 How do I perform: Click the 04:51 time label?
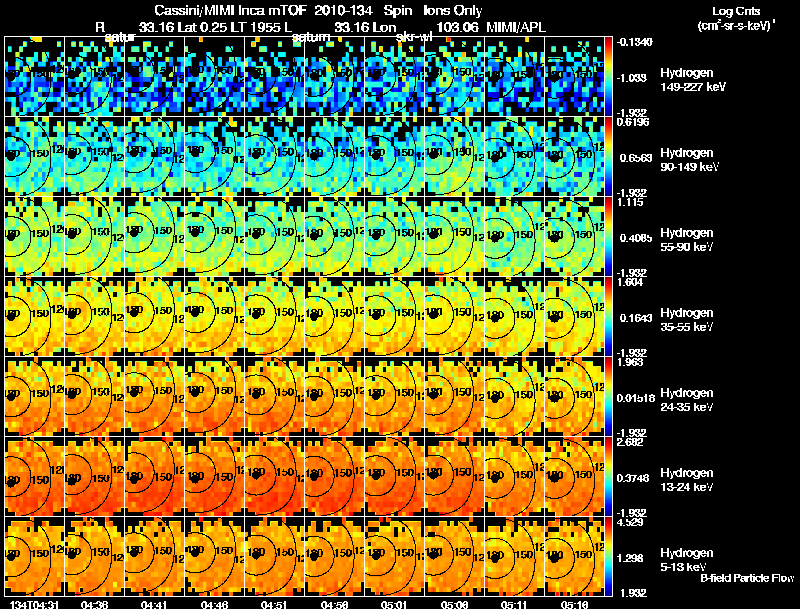274,604
